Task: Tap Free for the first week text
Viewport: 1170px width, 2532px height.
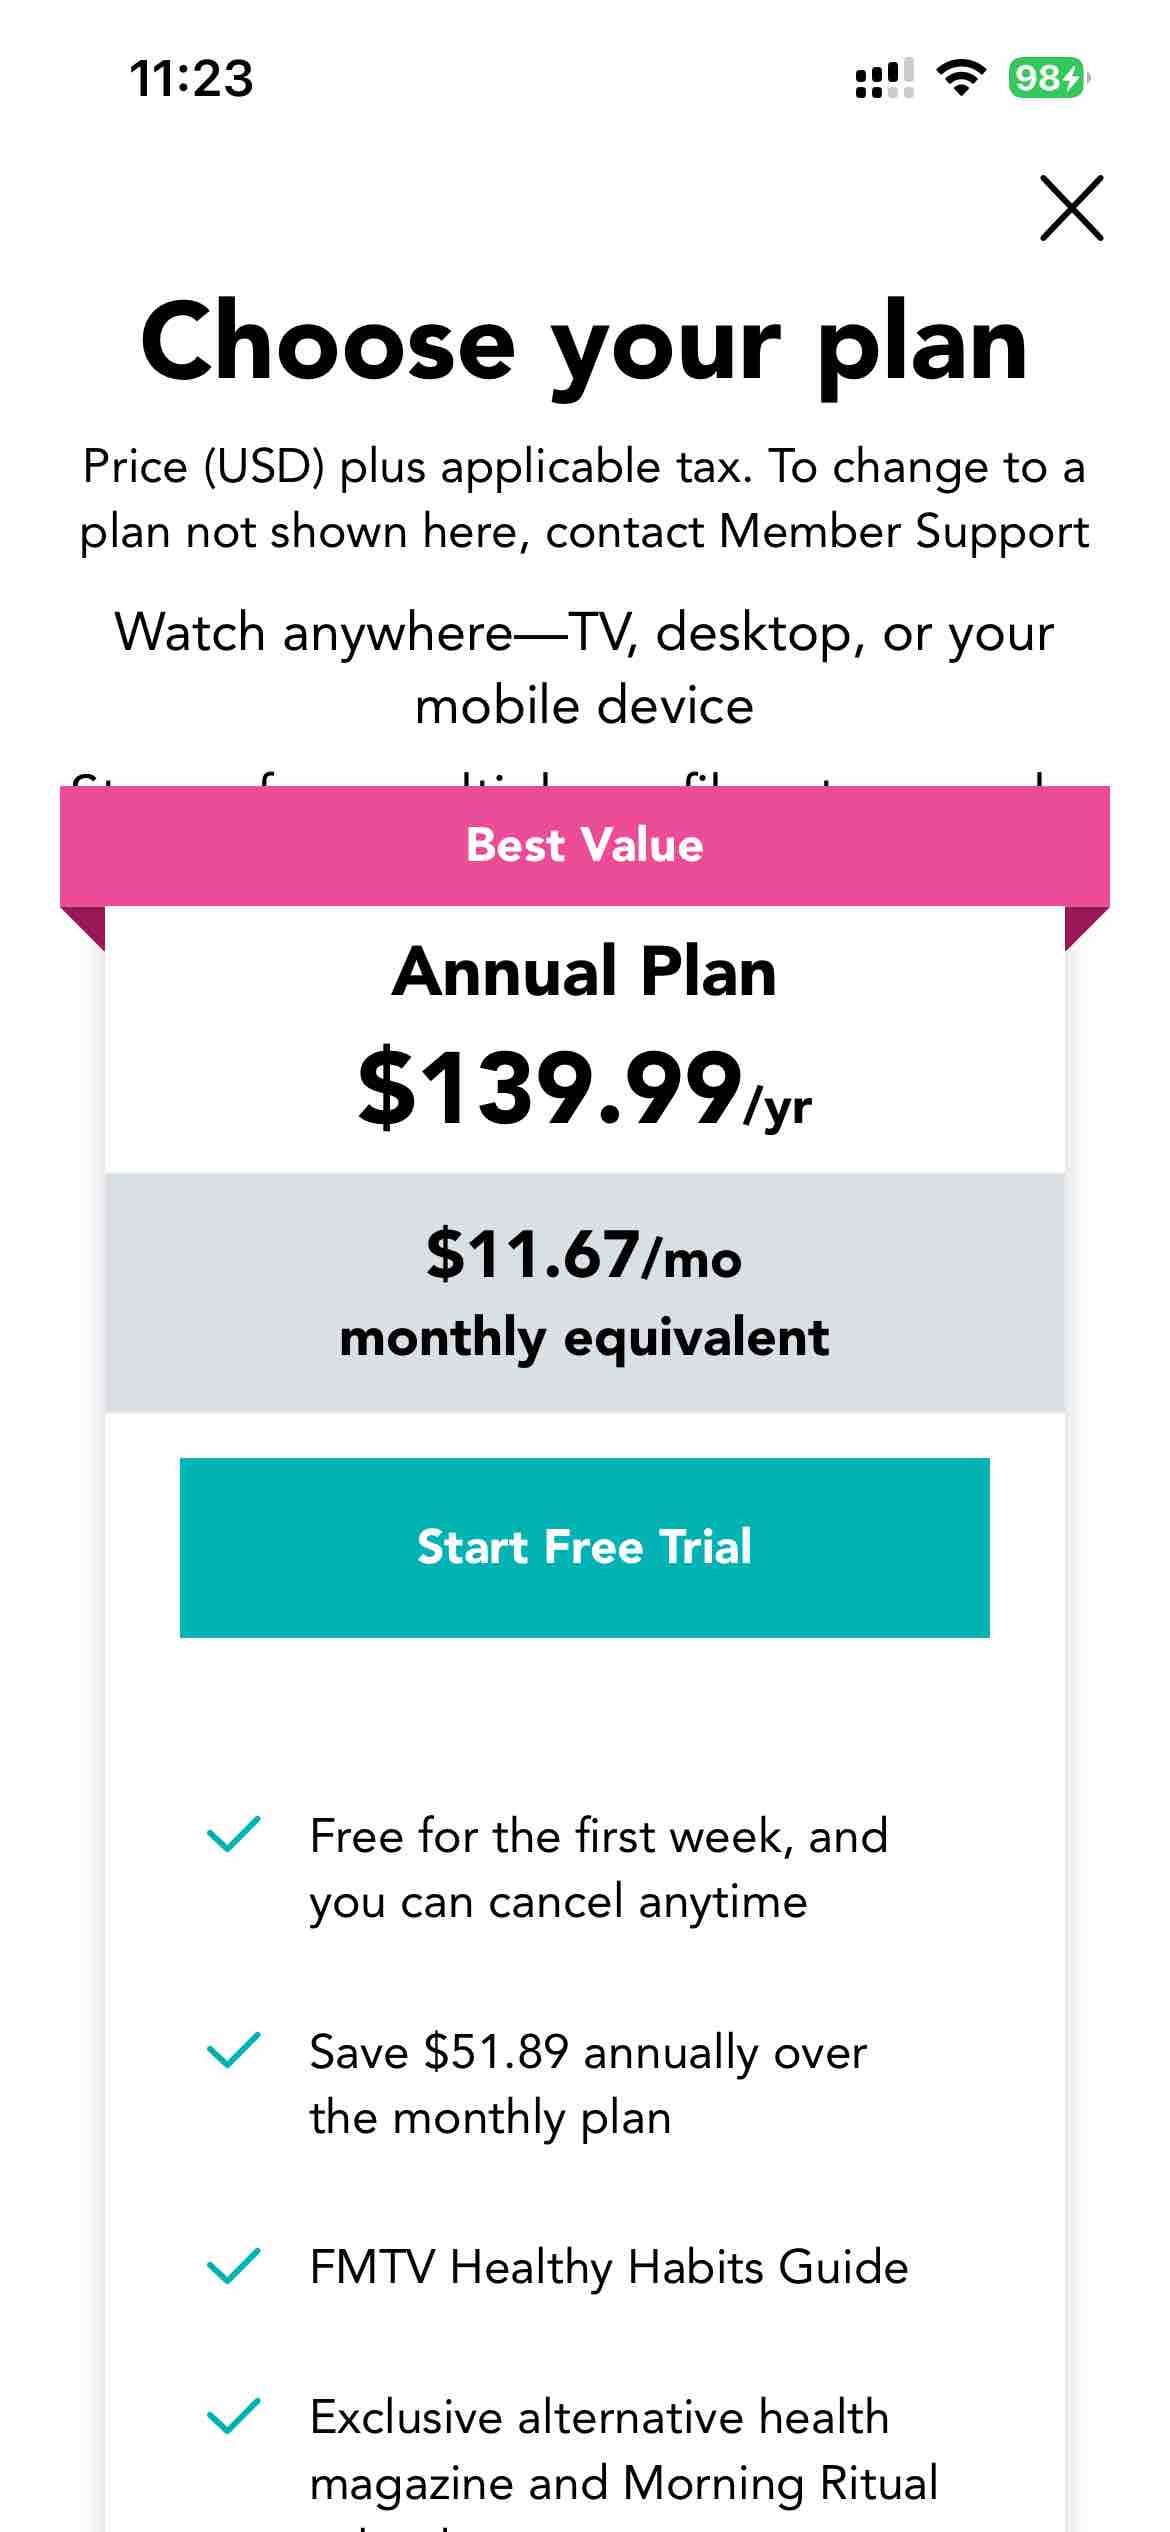Action: pyautogui.click(x=599, y=1869)
